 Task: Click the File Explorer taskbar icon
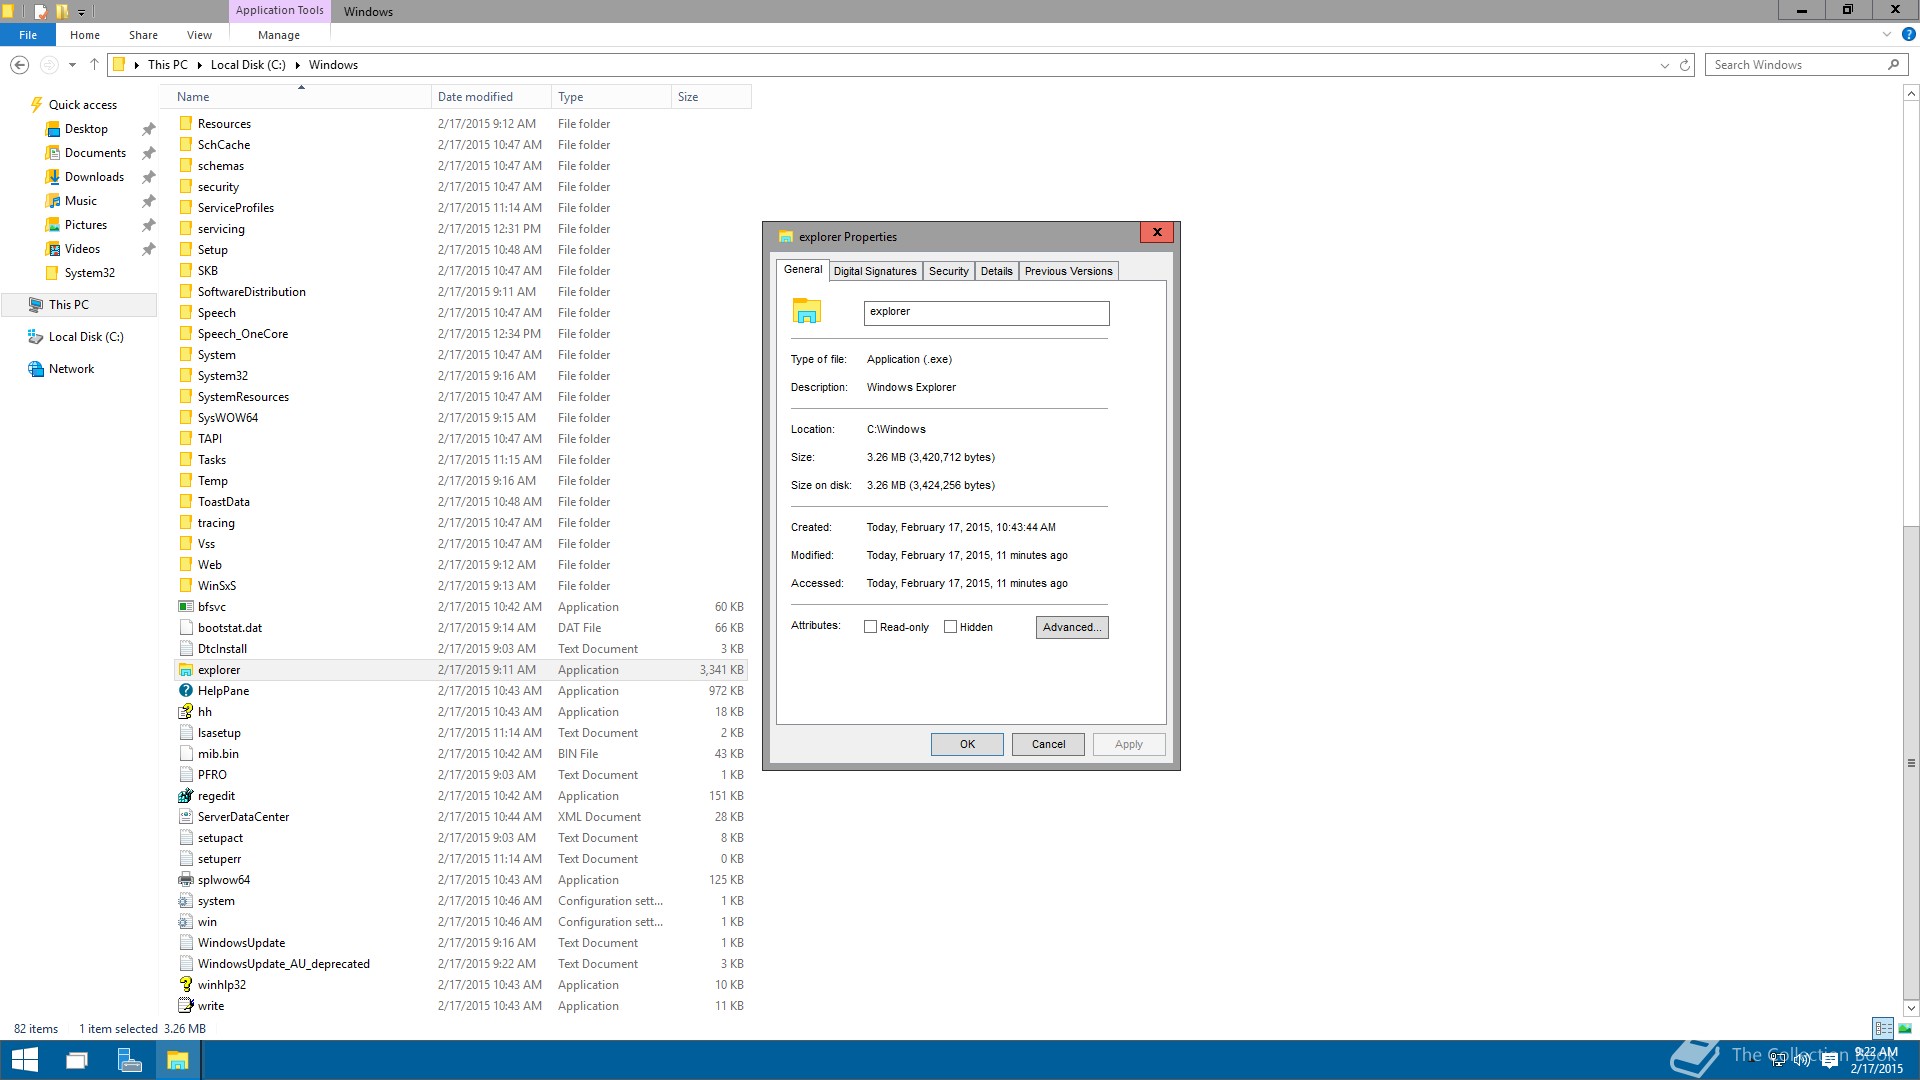click(x=178, y=1060)
